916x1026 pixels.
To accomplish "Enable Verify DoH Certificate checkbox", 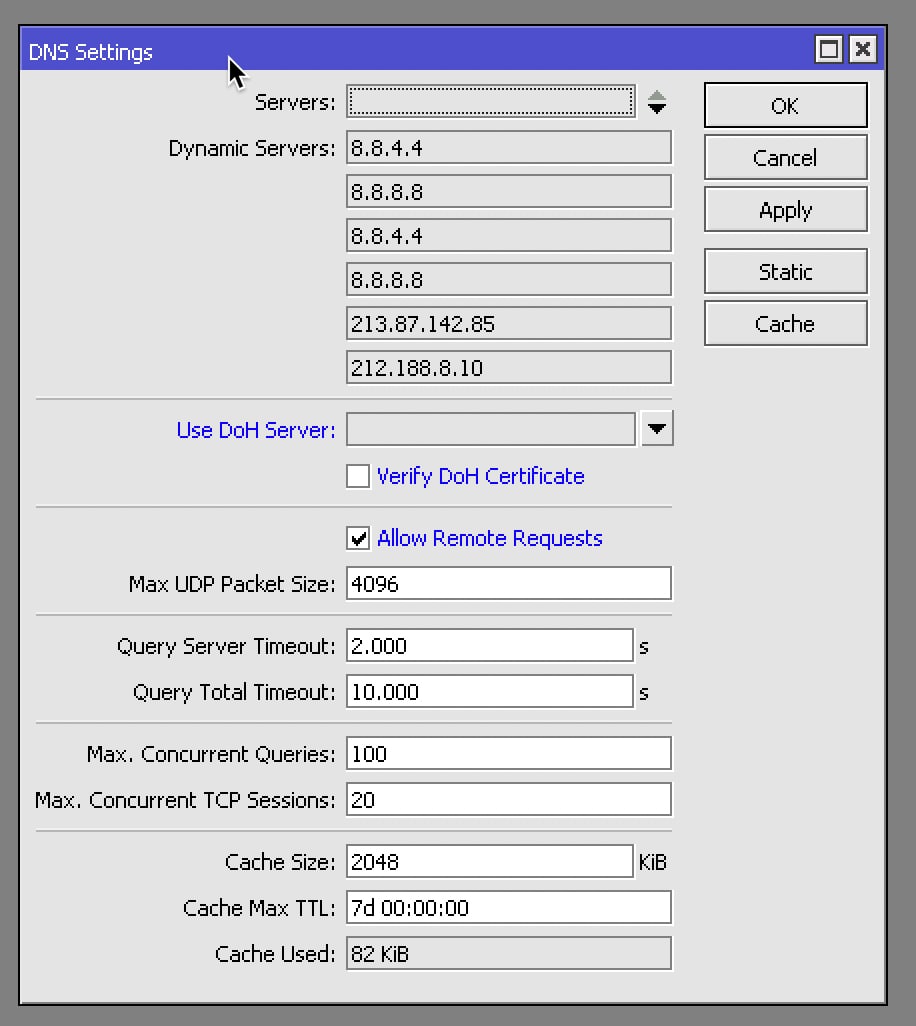I will (x=358, y=476).
